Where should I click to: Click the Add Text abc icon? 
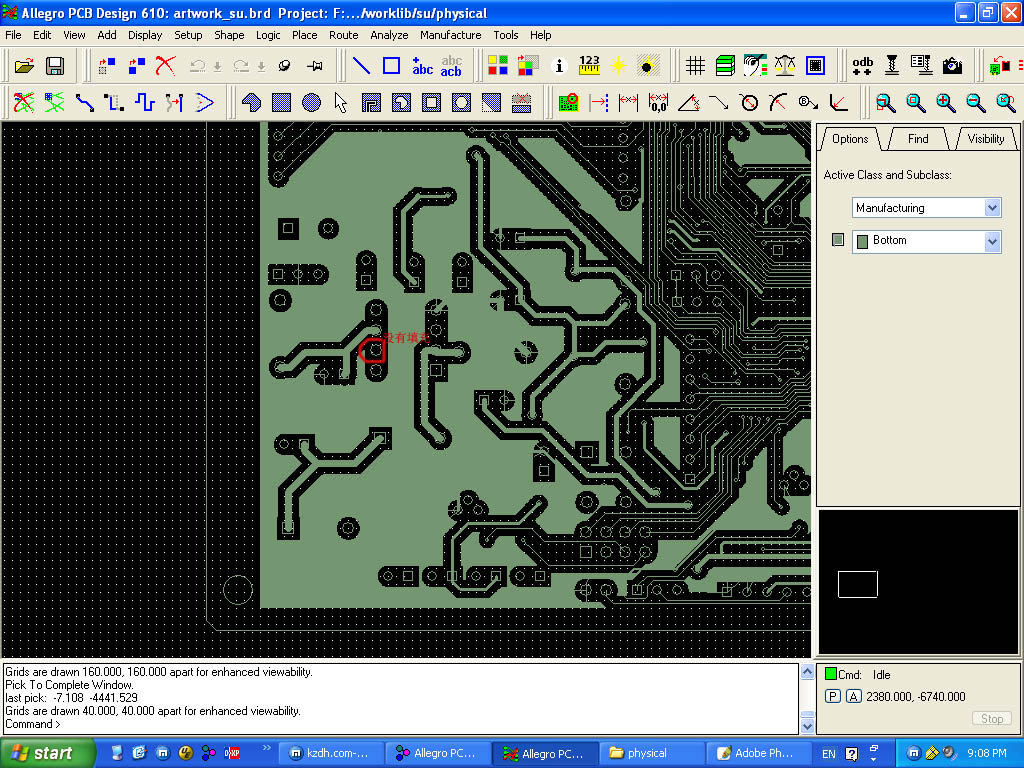422,66
